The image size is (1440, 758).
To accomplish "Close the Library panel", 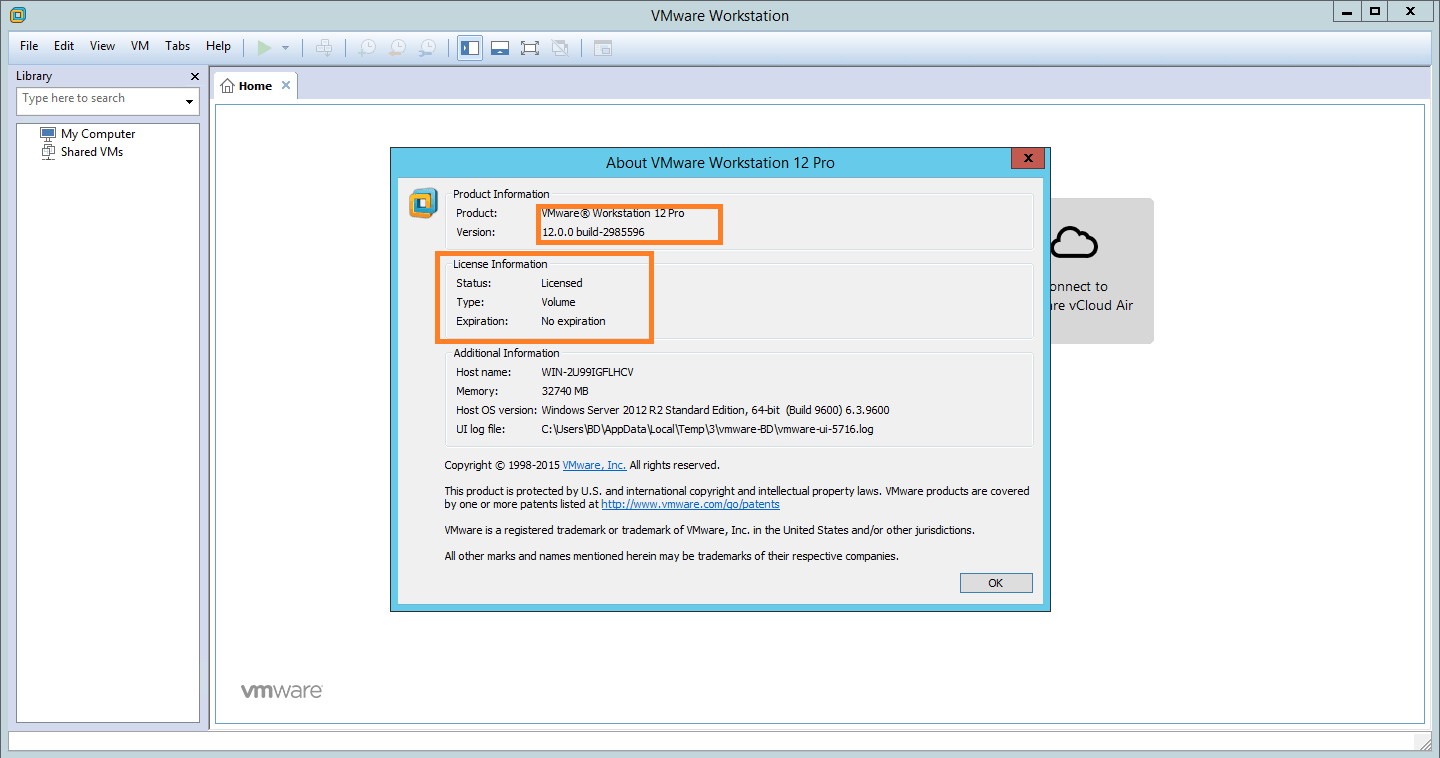I will [194, 76].
